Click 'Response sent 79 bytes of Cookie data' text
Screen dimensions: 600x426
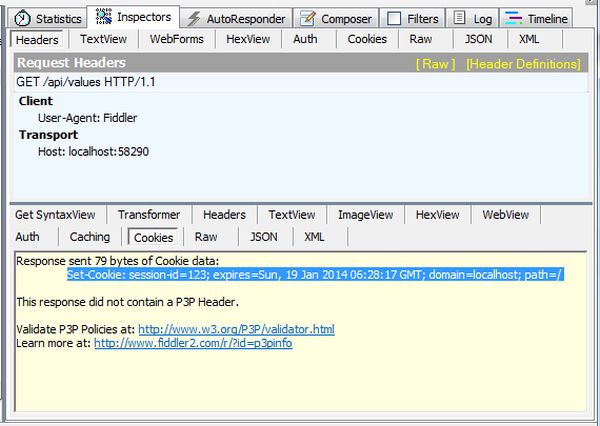pyautogui.click(x=117, y=261)
